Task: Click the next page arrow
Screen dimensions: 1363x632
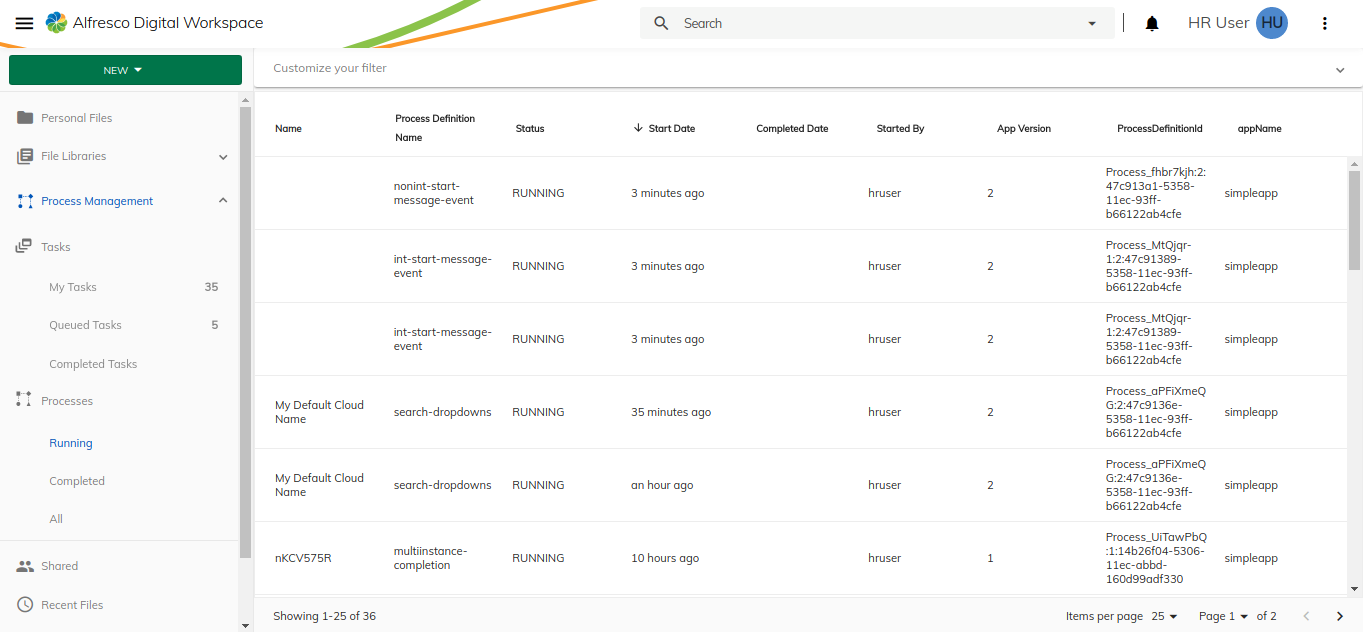Action: [x=1340, y=616]
